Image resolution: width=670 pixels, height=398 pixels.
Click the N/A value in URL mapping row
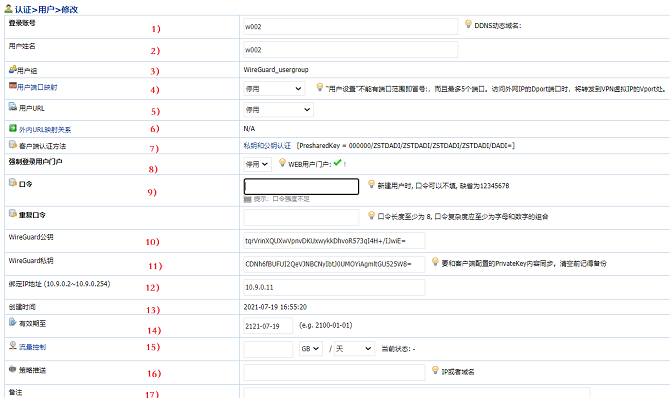249,129
